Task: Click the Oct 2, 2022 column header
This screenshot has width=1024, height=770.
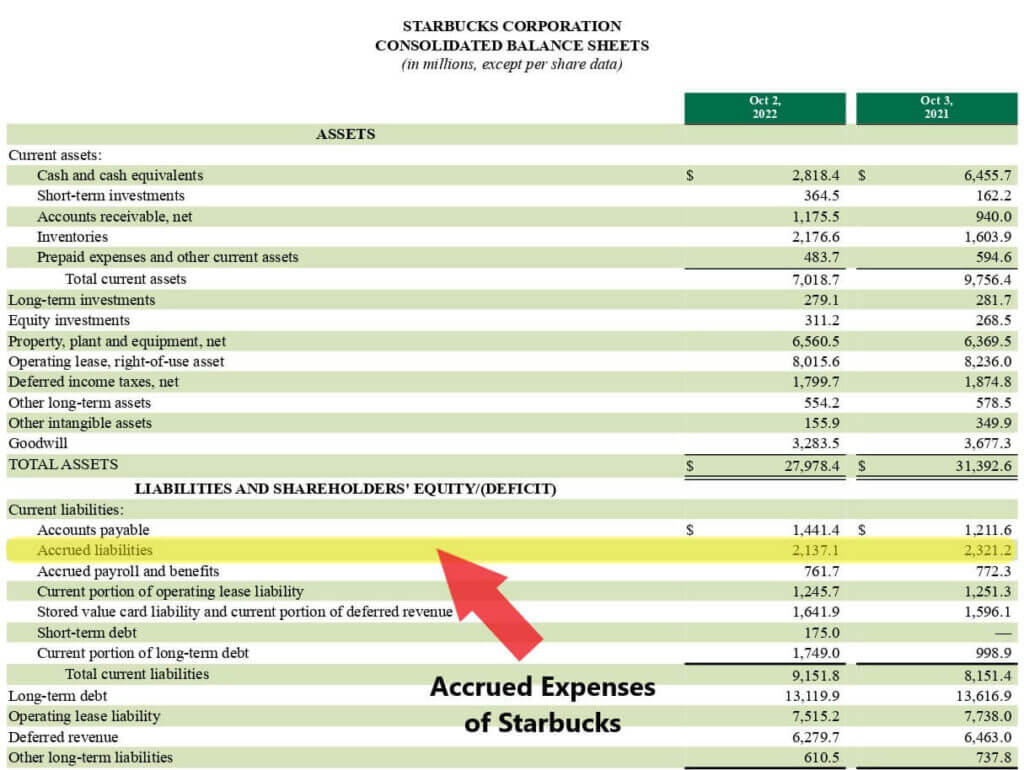Action: tap(765, 109)
